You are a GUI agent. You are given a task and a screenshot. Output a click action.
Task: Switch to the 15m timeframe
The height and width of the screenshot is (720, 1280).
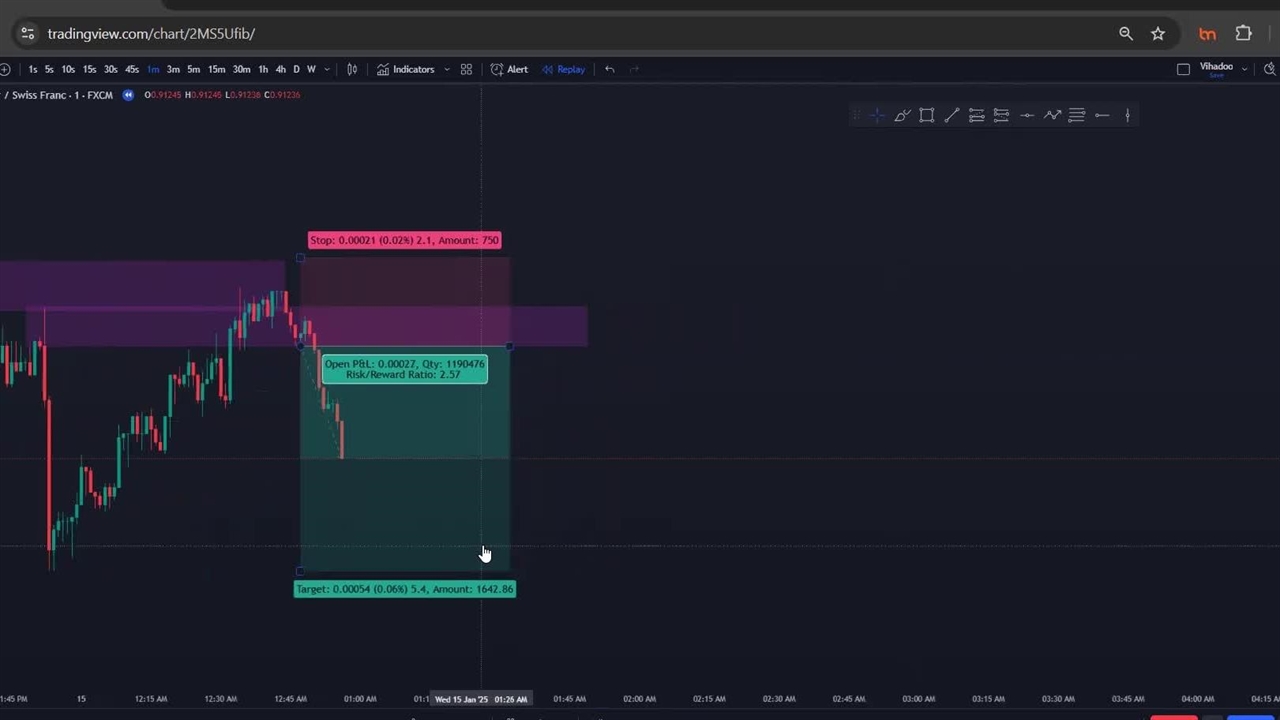click(216, 70)
